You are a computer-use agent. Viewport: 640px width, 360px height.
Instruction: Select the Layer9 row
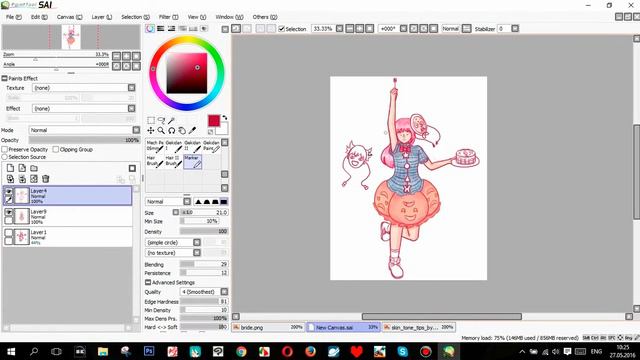67,216
